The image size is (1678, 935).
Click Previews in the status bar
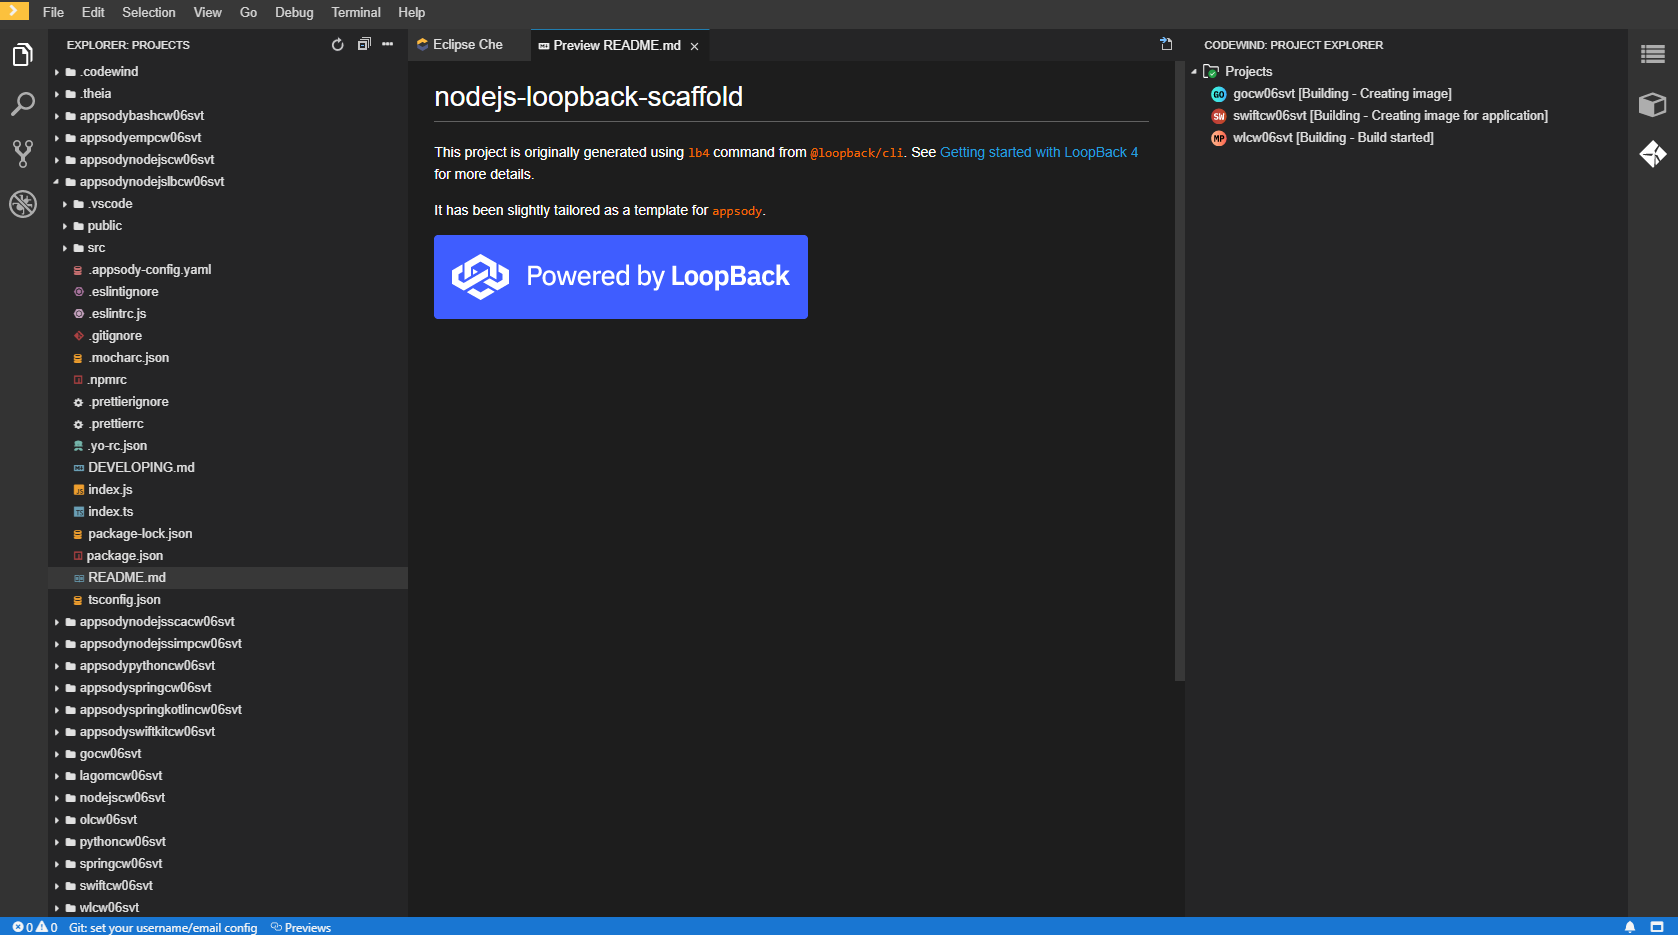(301, 928)
